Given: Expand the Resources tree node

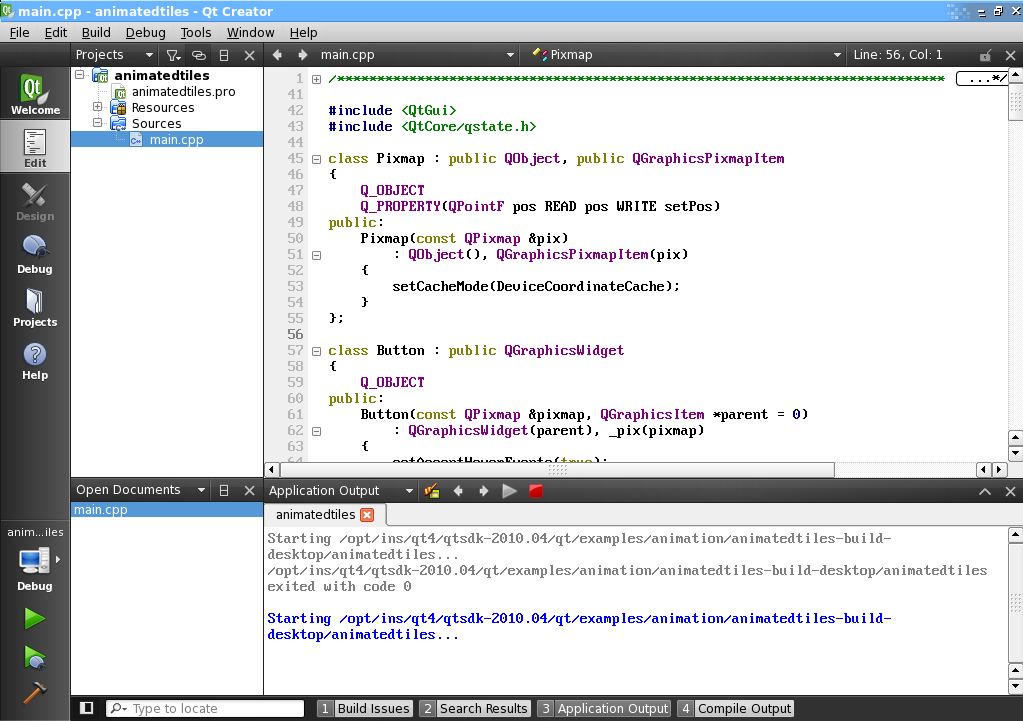Looking at the screenshot, I should (97, 107).
